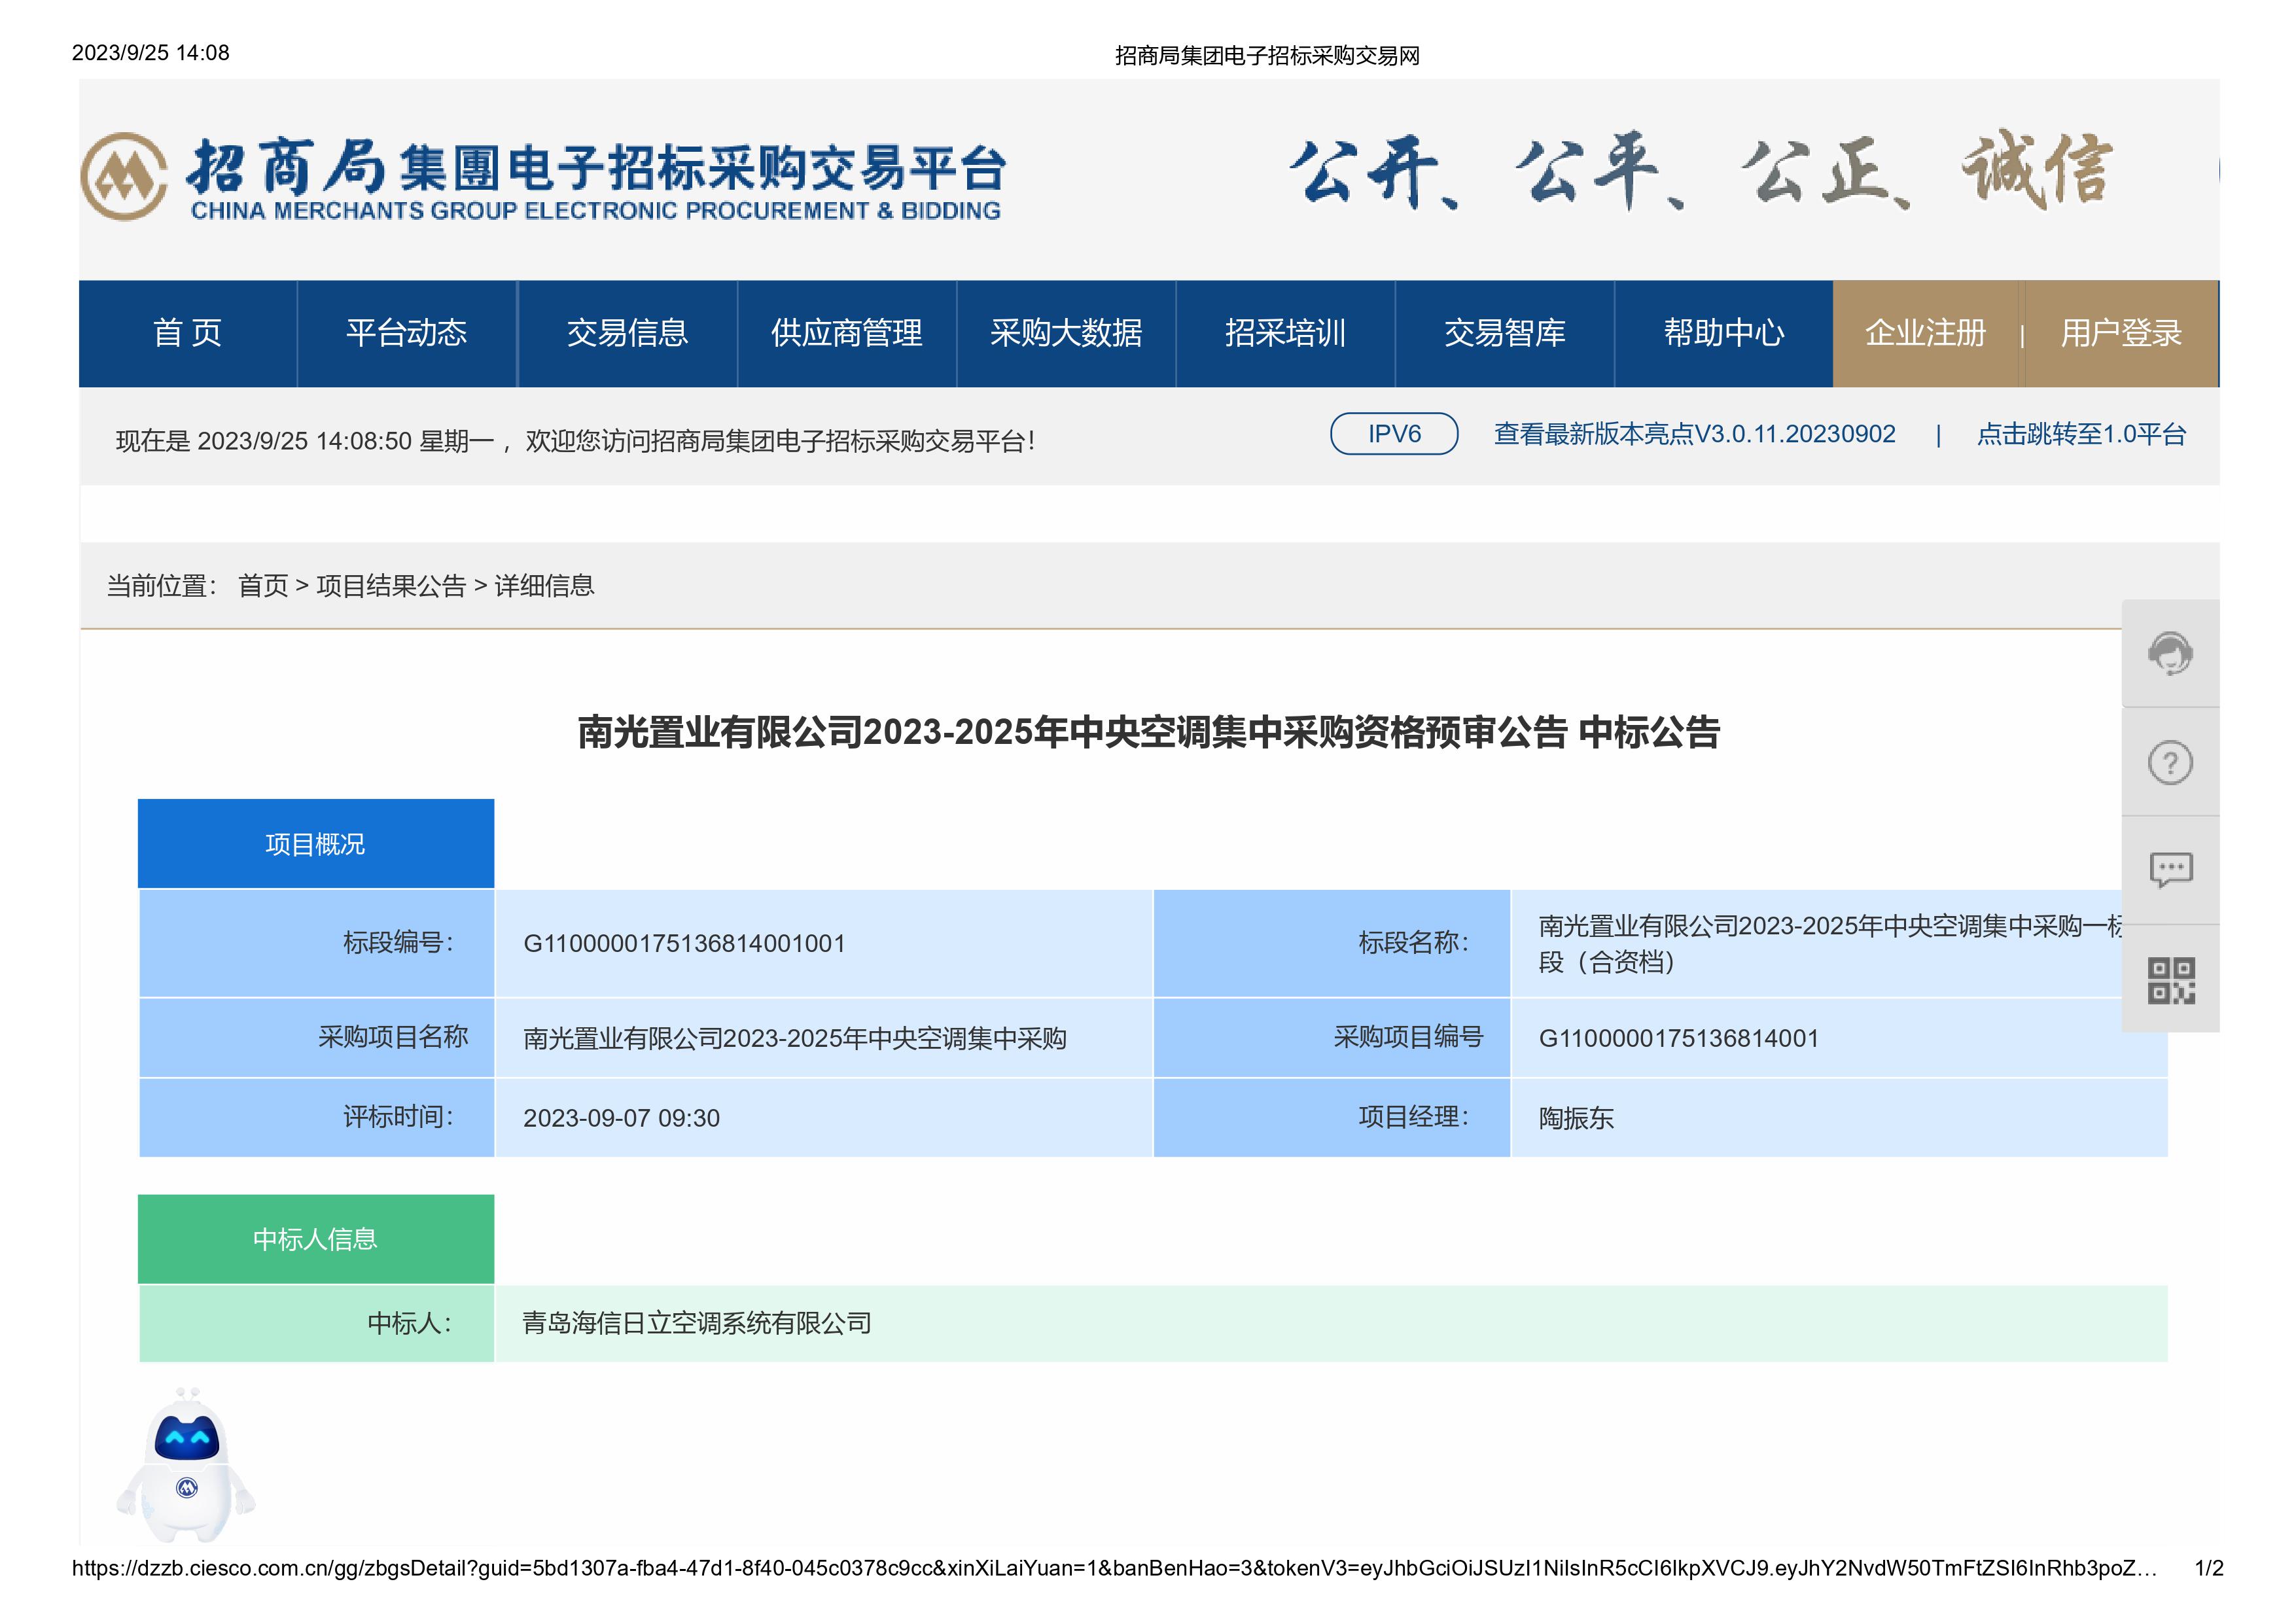The width and height of the screenshot is (2296, 1622).
Task: Select the 中标人信息 section tab
Action: (x=315, y=1239)
